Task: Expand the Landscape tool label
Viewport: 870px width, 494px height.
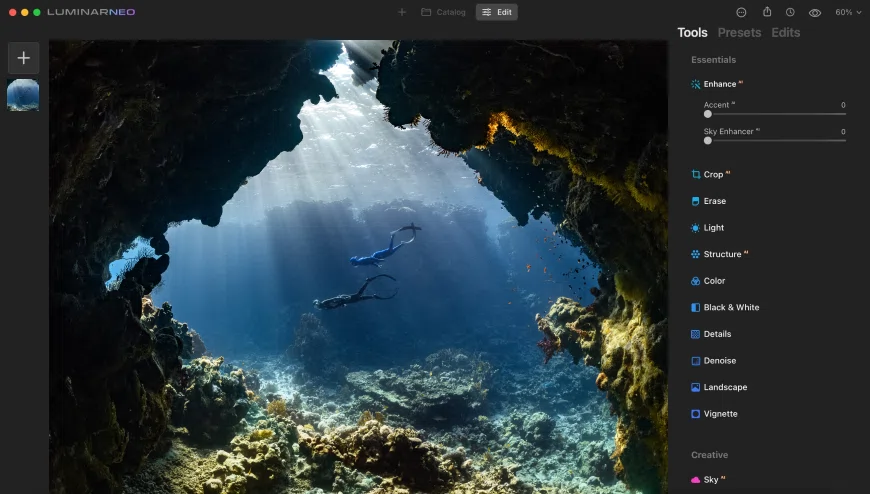Action: (x=725, y=387)
